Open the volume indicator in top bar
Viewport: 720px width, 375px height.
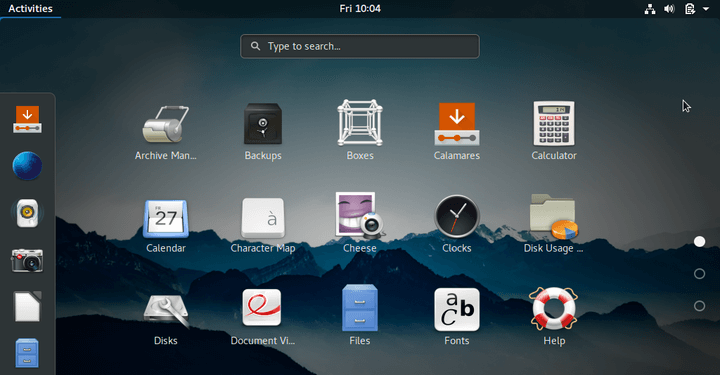pos(669,9)
